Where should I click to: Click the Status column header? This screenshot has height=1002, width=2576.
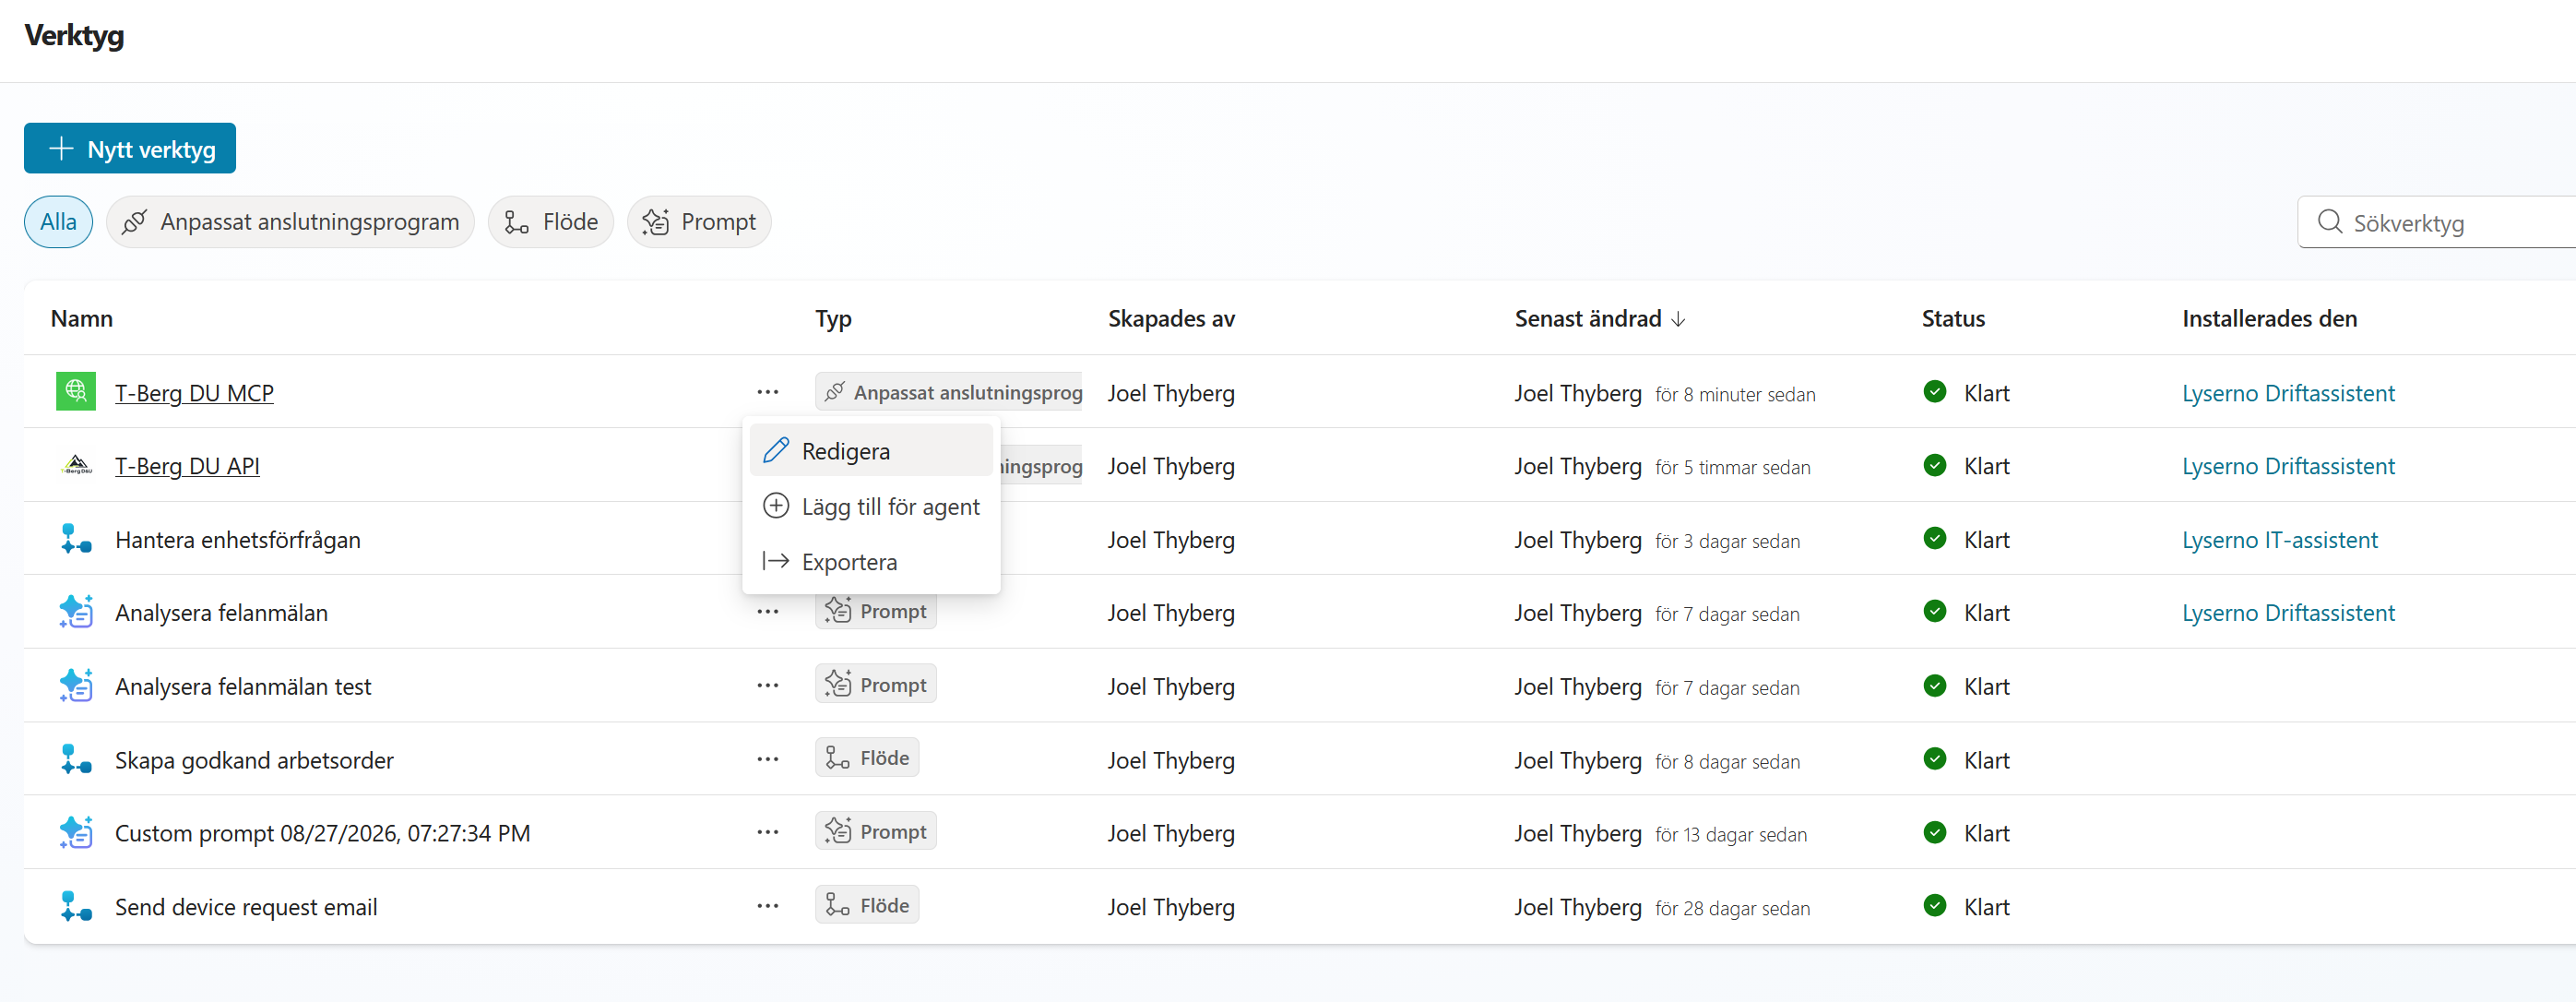1953,319
